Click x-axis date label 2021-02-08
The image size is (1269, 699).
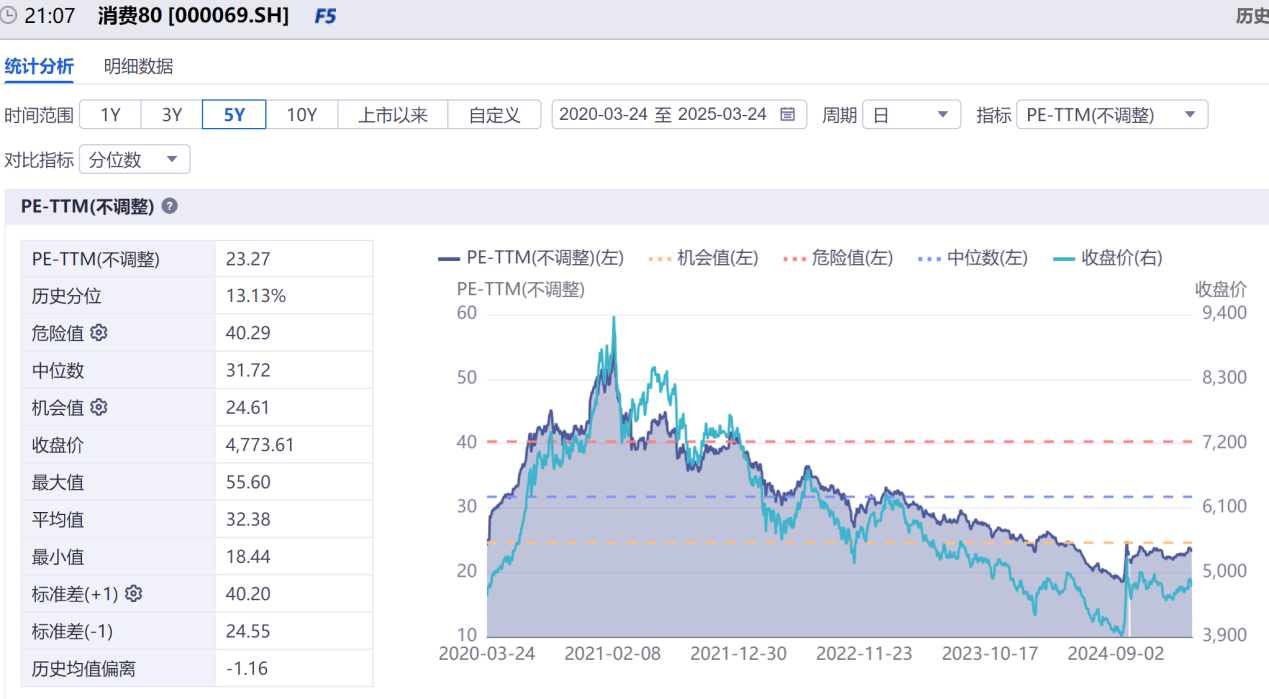point(613,654)
